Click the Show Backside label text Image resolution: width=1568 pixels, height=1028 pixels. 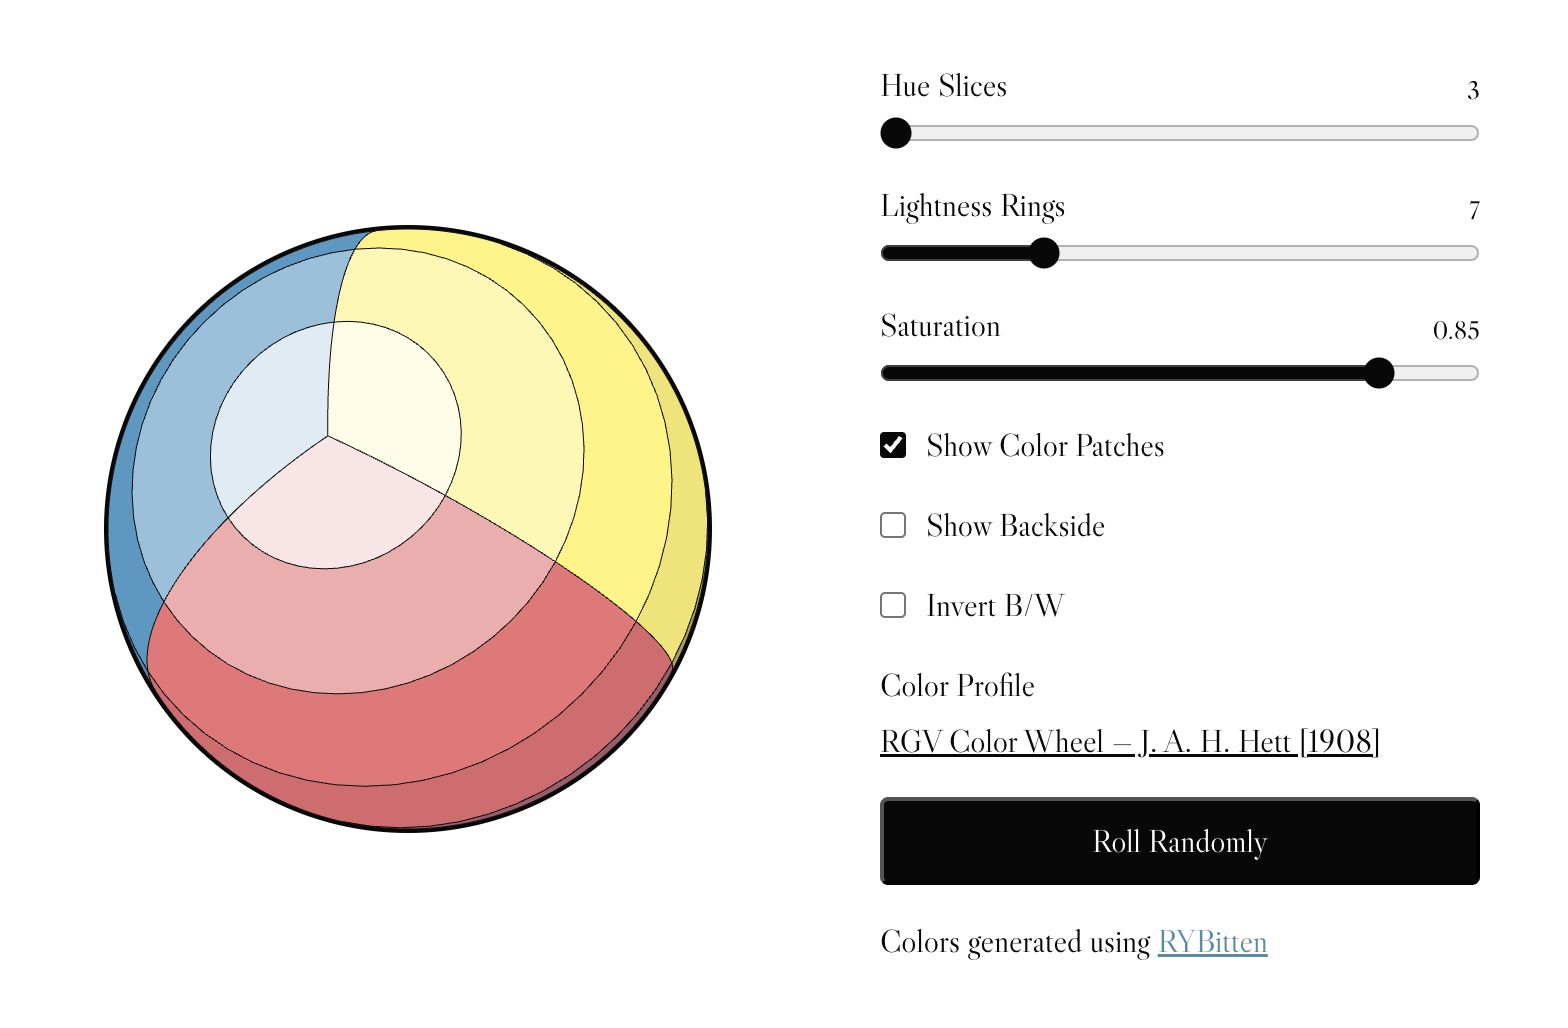coord(1015,526)
